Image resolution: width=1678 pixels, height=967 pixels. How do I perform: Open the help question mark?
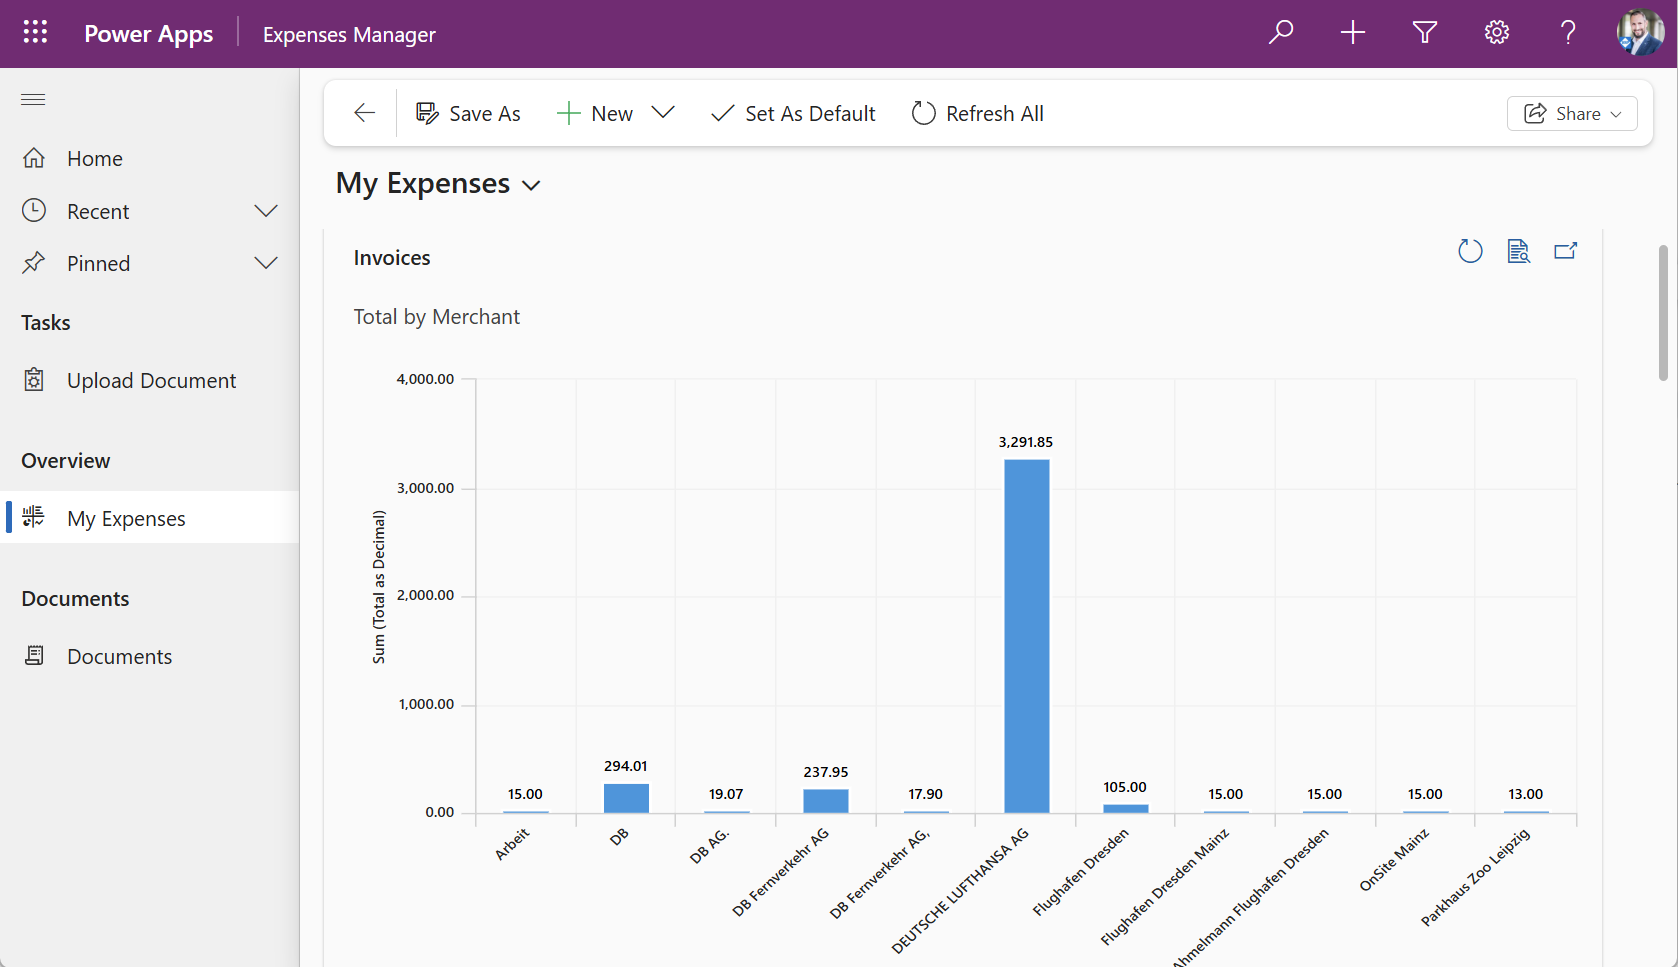point(1568,33)
